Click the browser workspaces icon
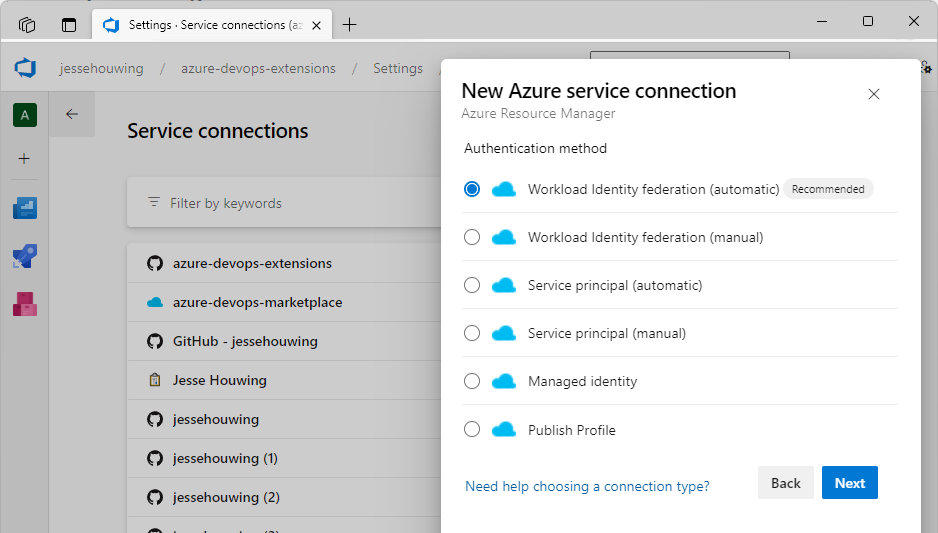This screenshot has width=938, height=533. [27, 24]
